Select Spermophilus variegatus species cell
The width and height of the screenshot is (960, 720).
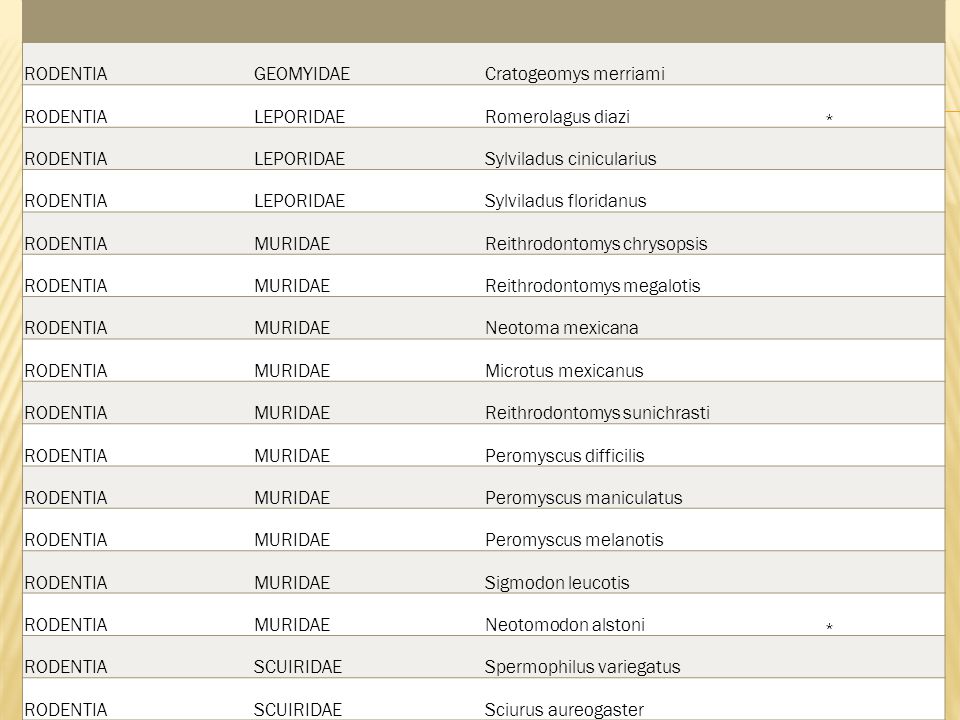(x=582, y=667)
